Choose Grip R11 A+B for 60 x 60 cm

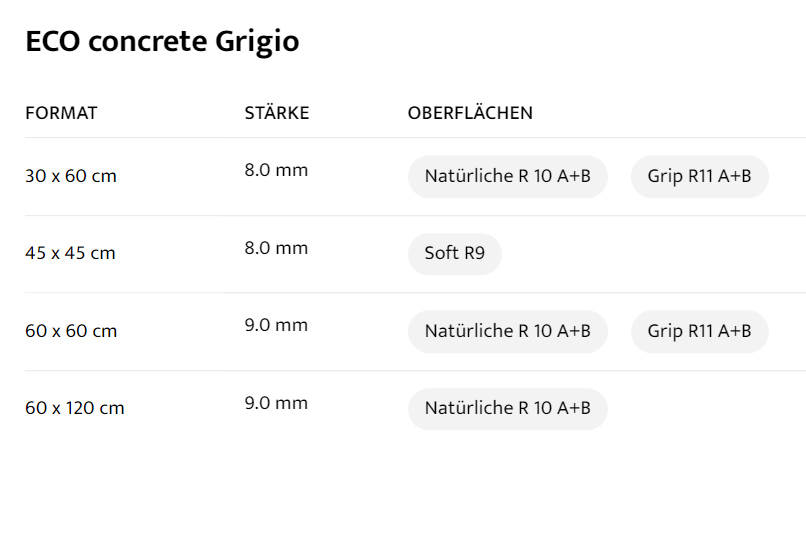[x=699, y=331]
